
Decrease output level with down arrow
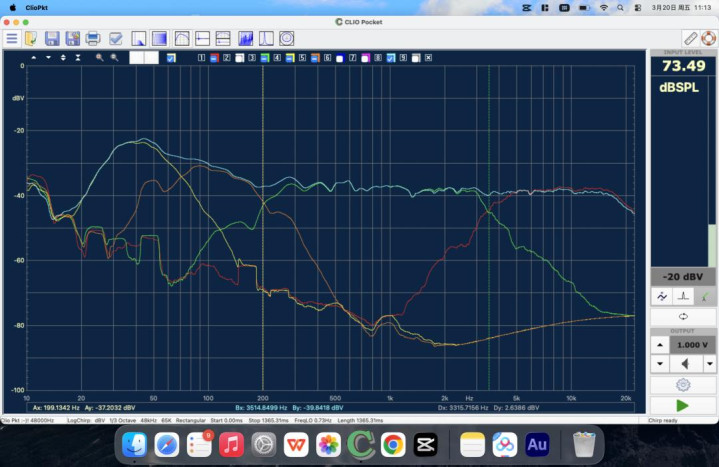point(660,364)
